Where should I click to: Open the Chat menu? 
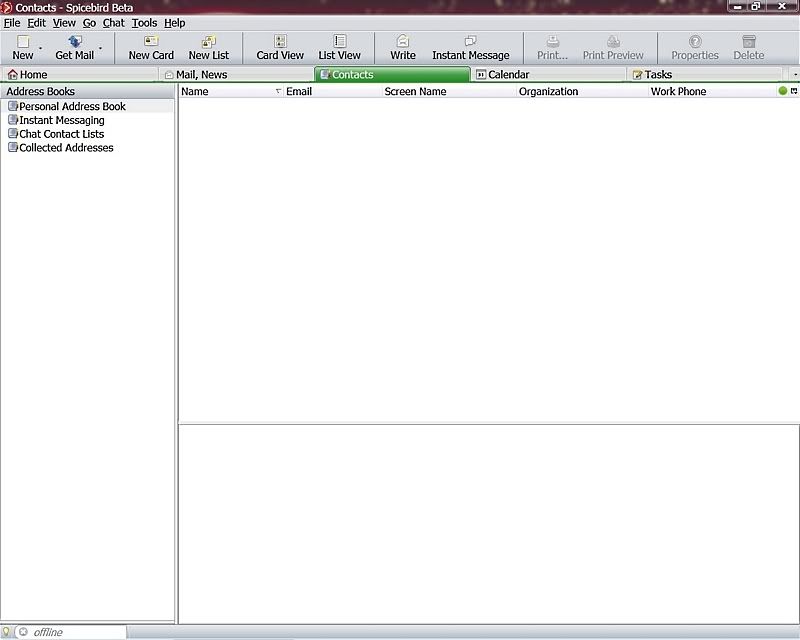(113, 23)
